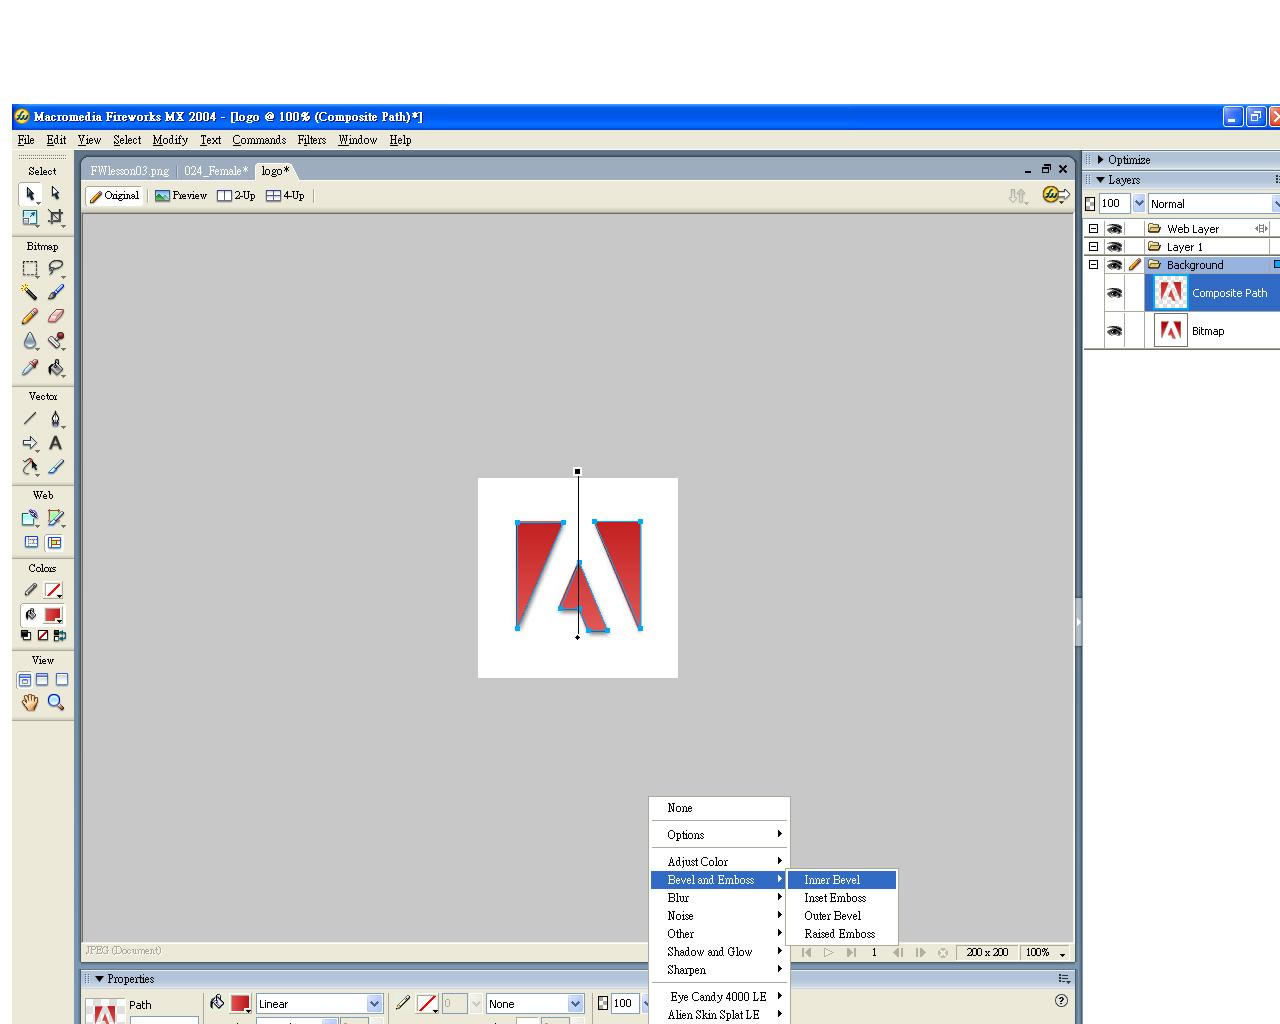Select the Line tool

(30, 418)
